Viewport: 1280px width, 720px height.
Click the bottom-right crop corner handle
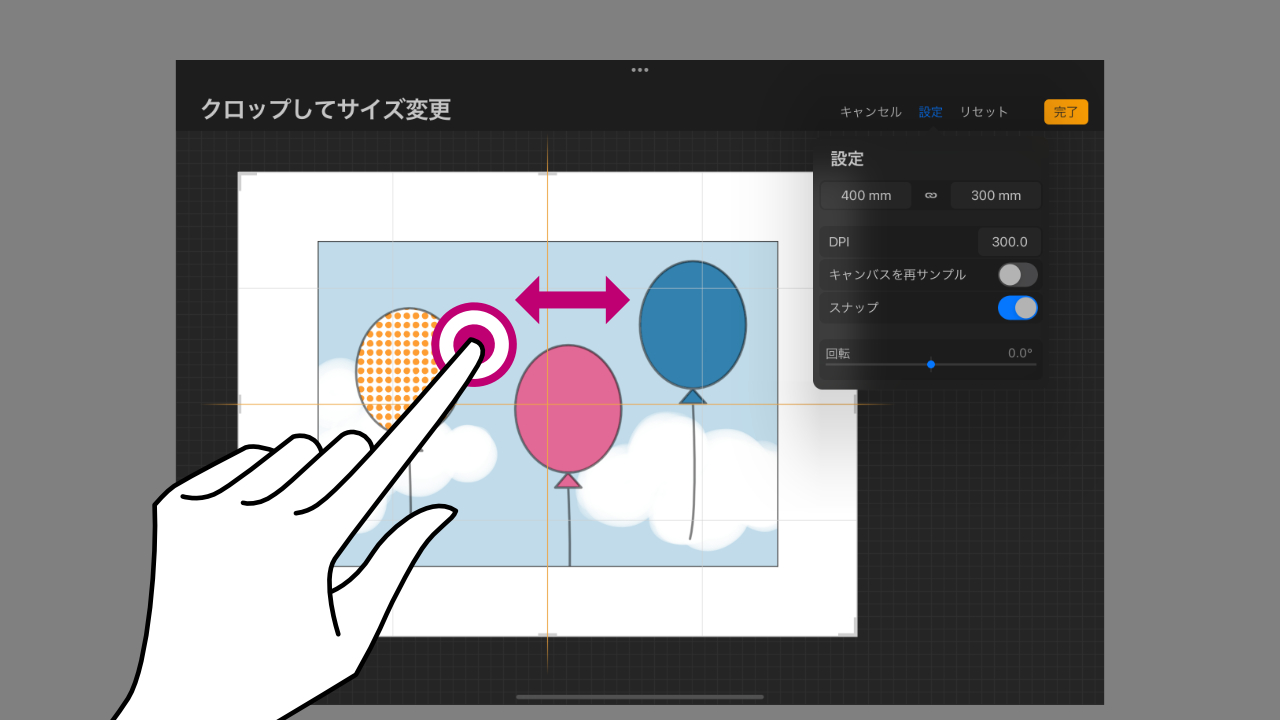[848, 628]
